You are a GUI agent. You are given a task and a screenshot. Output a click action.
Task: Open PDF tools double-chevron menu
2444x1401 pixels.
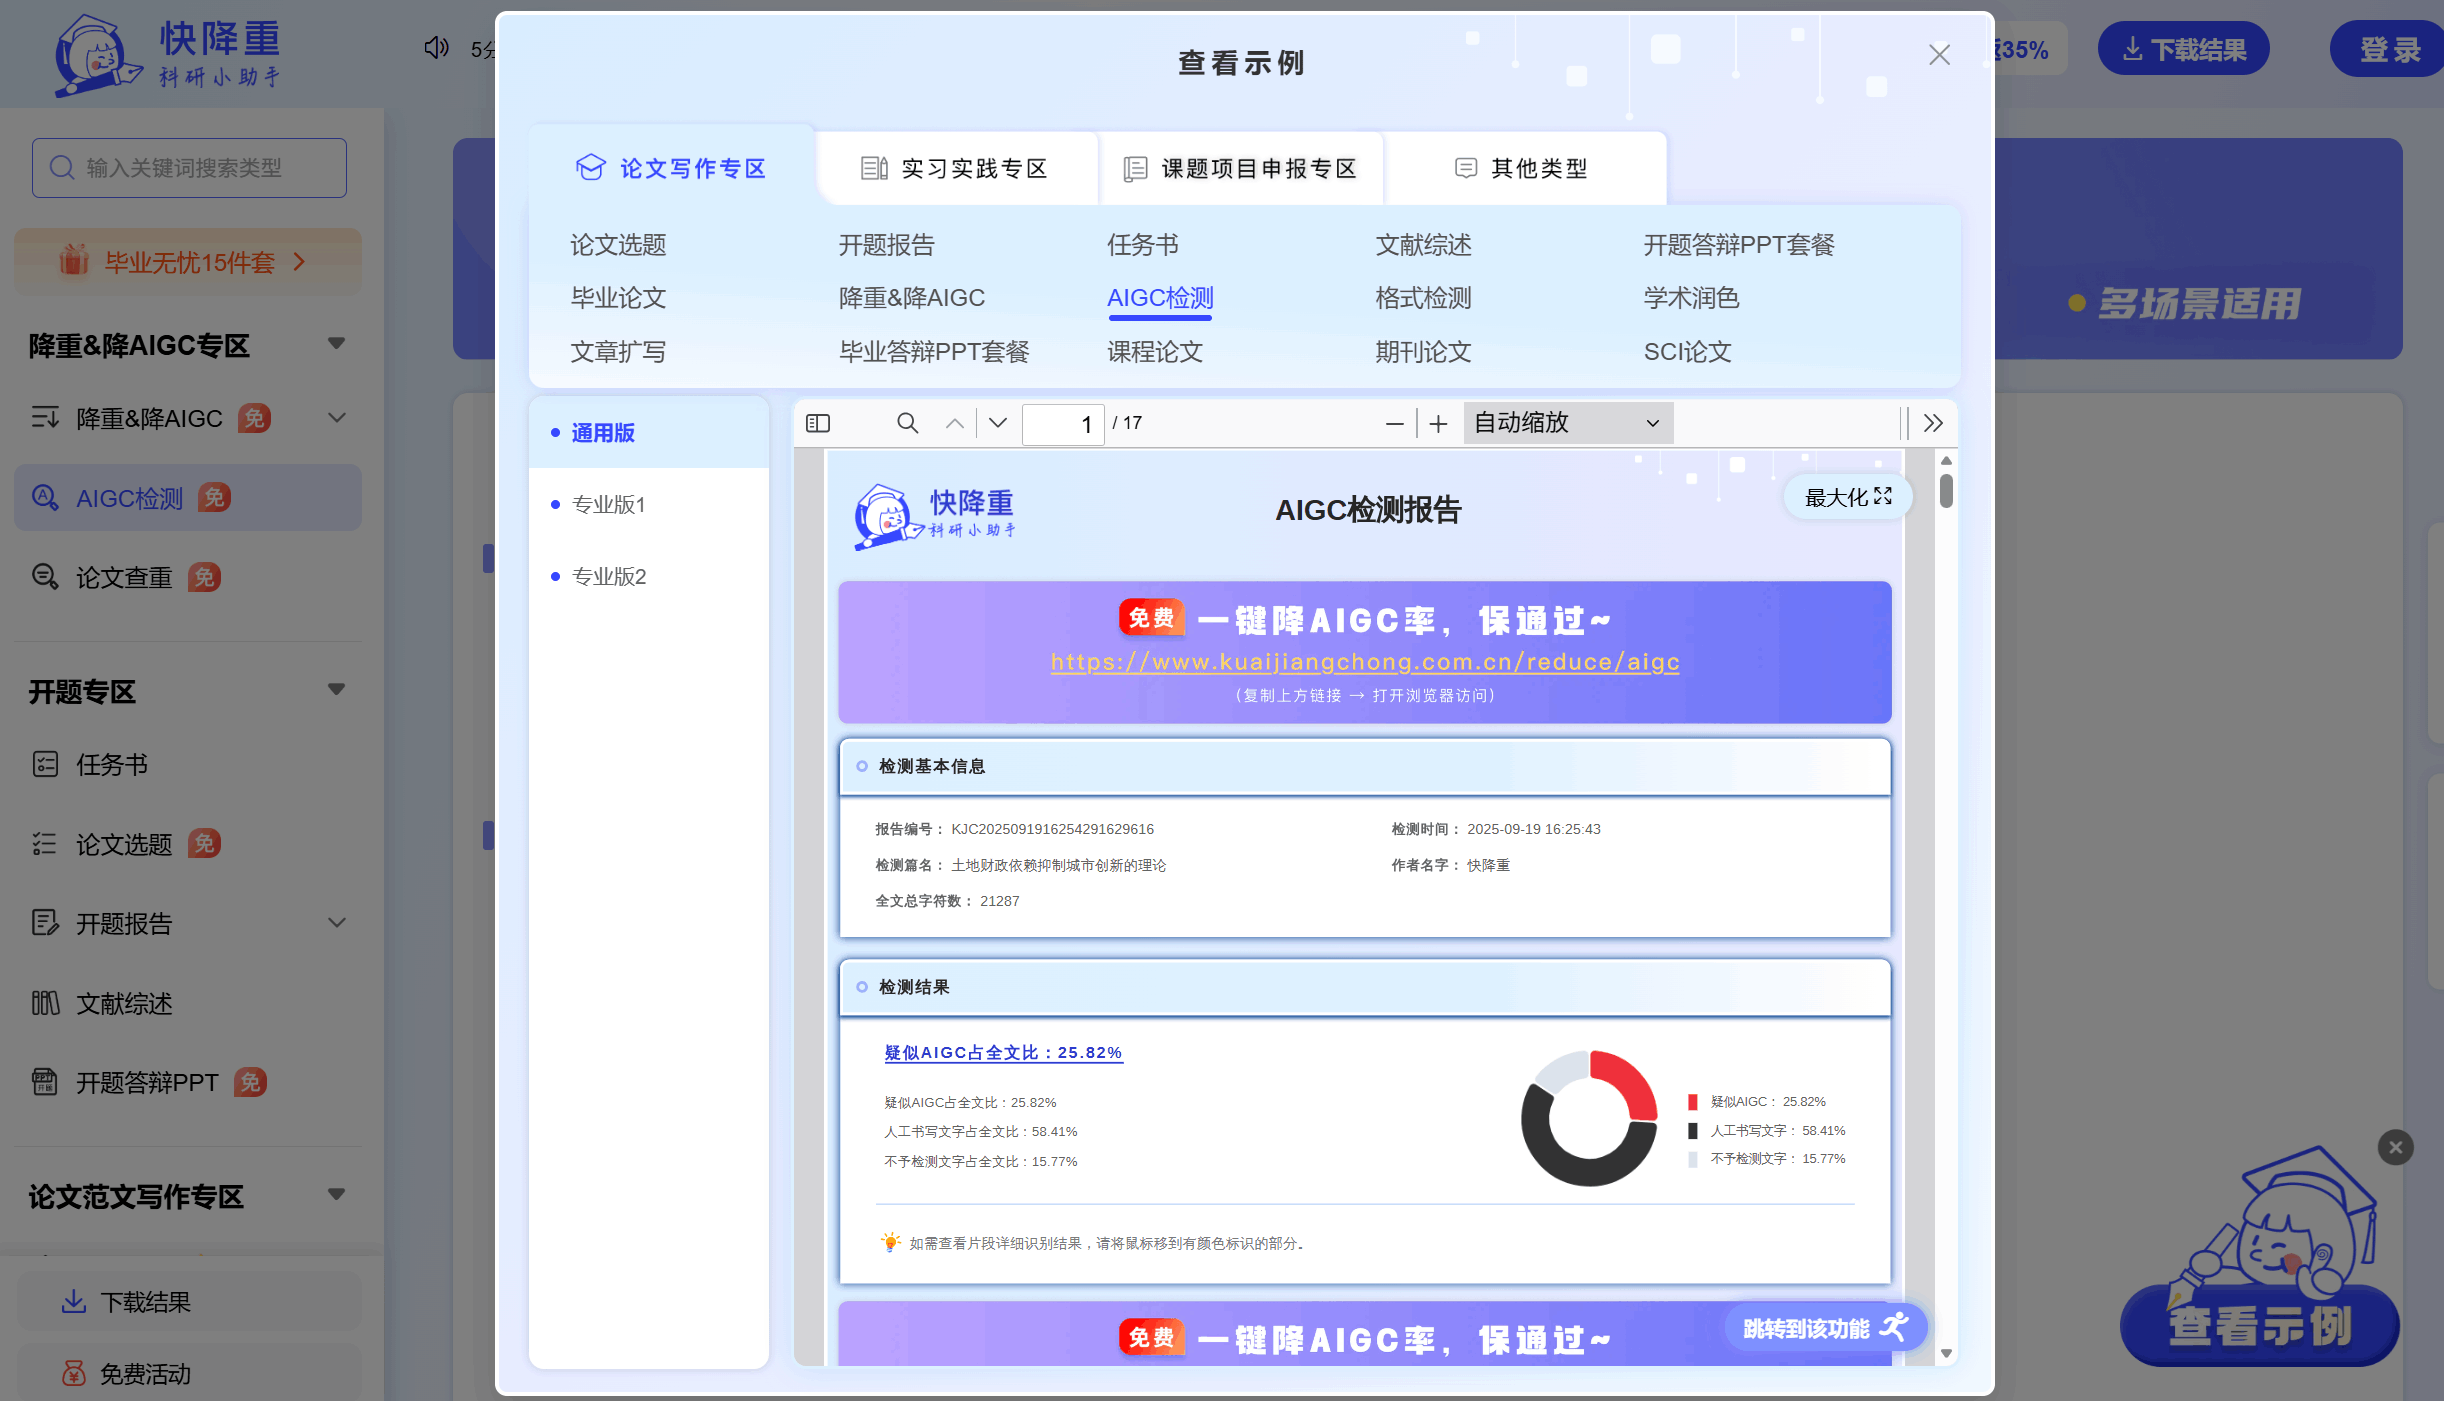1933,423
